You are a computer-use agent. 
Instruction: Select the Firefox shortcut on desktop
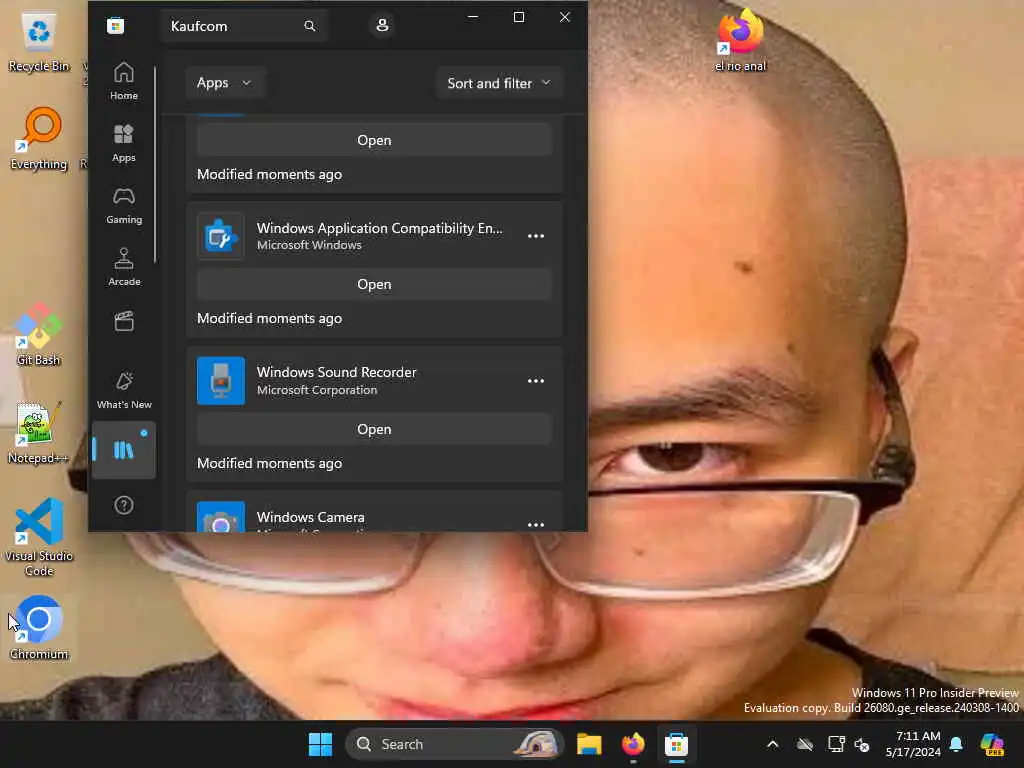[741, 40]
